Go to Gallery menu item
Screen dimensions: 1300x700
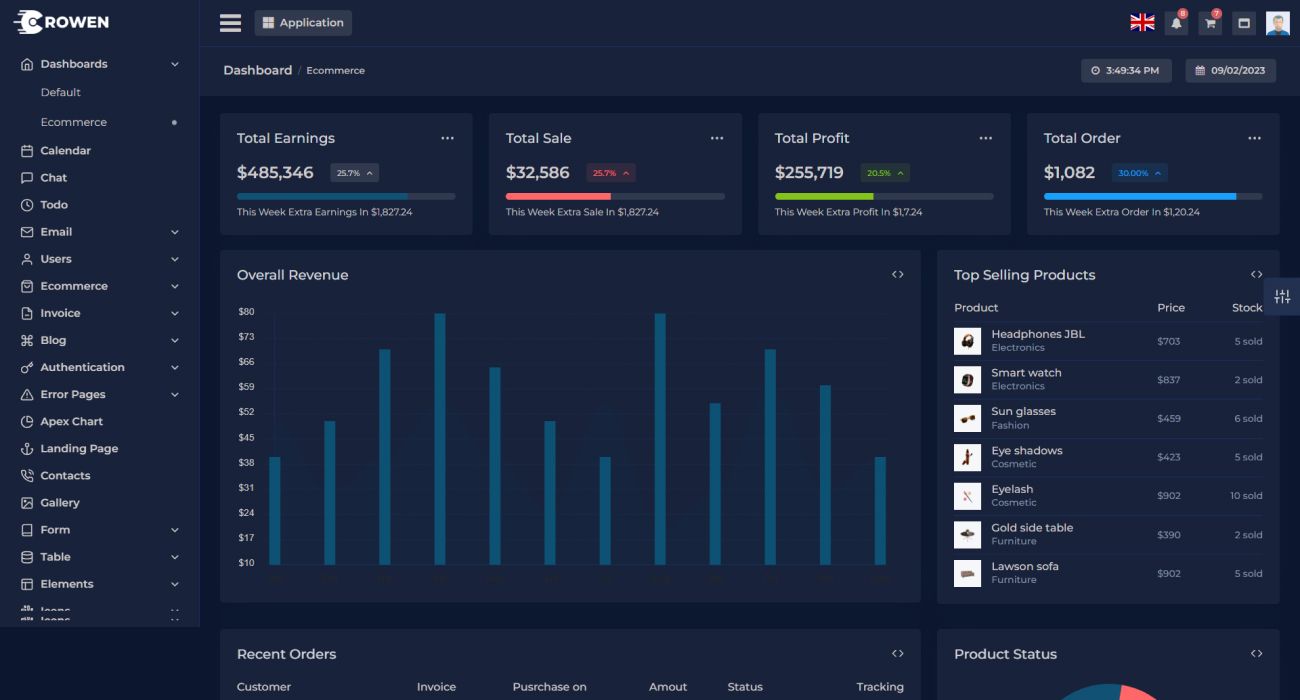60,503
